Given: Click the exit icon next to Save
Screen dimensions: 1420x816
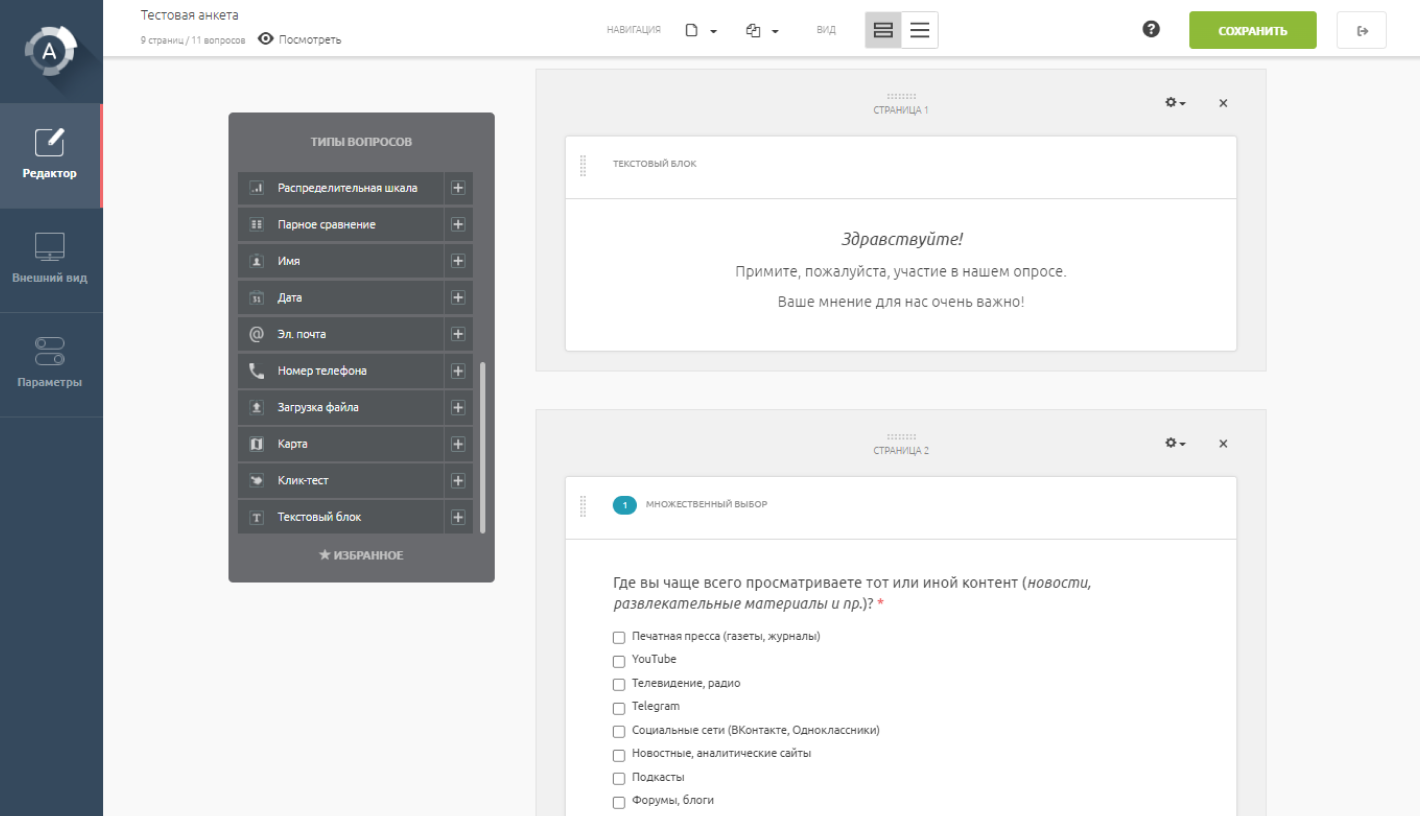Looking at the screenshot, I should 1361,31.
